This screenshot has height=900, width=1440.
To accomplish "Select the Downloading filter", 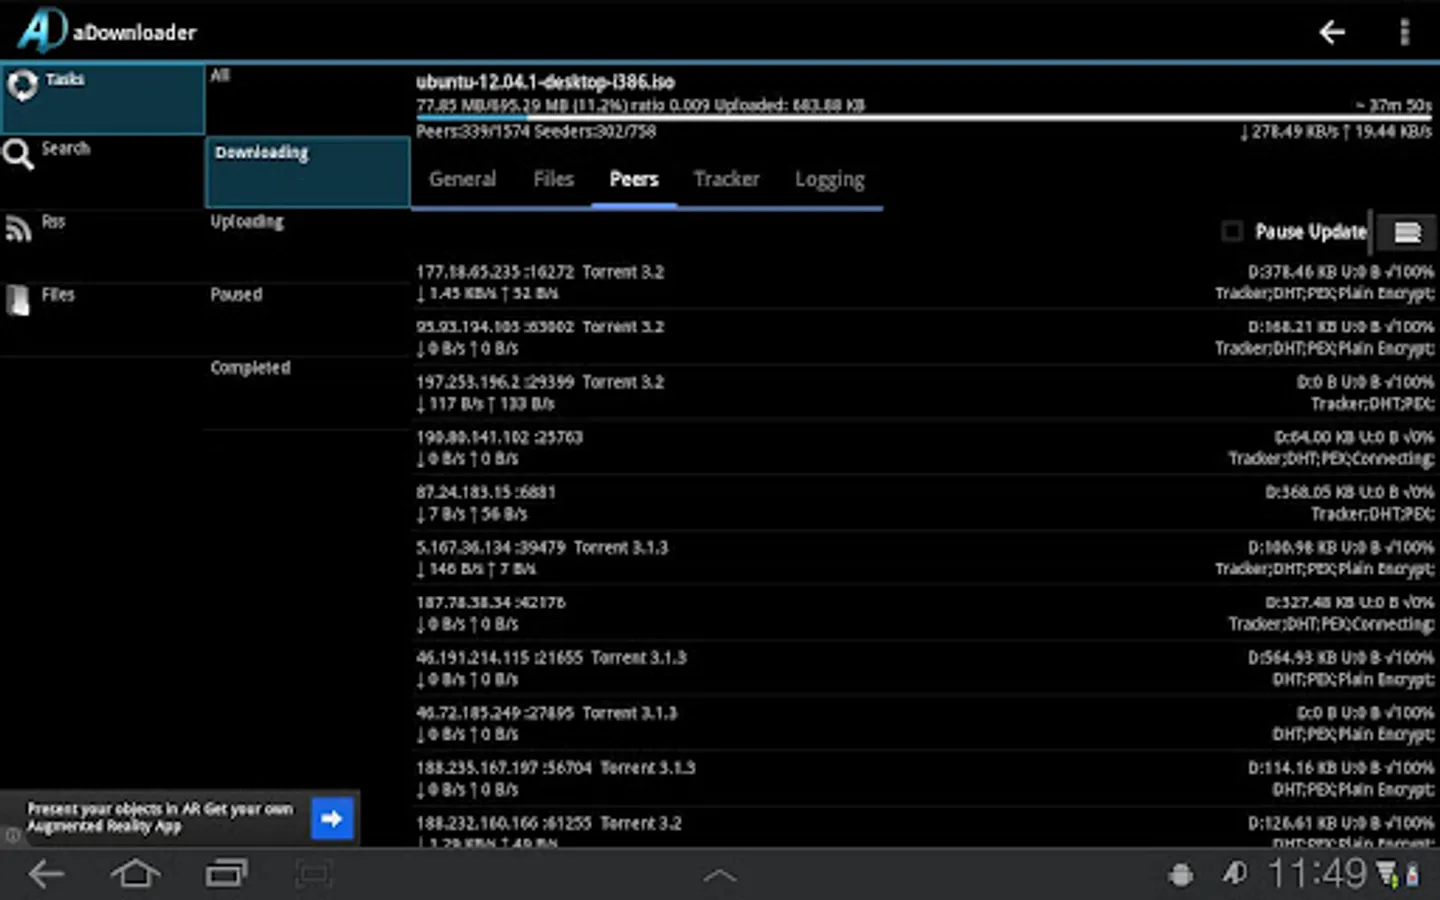I will click(307, 172).
